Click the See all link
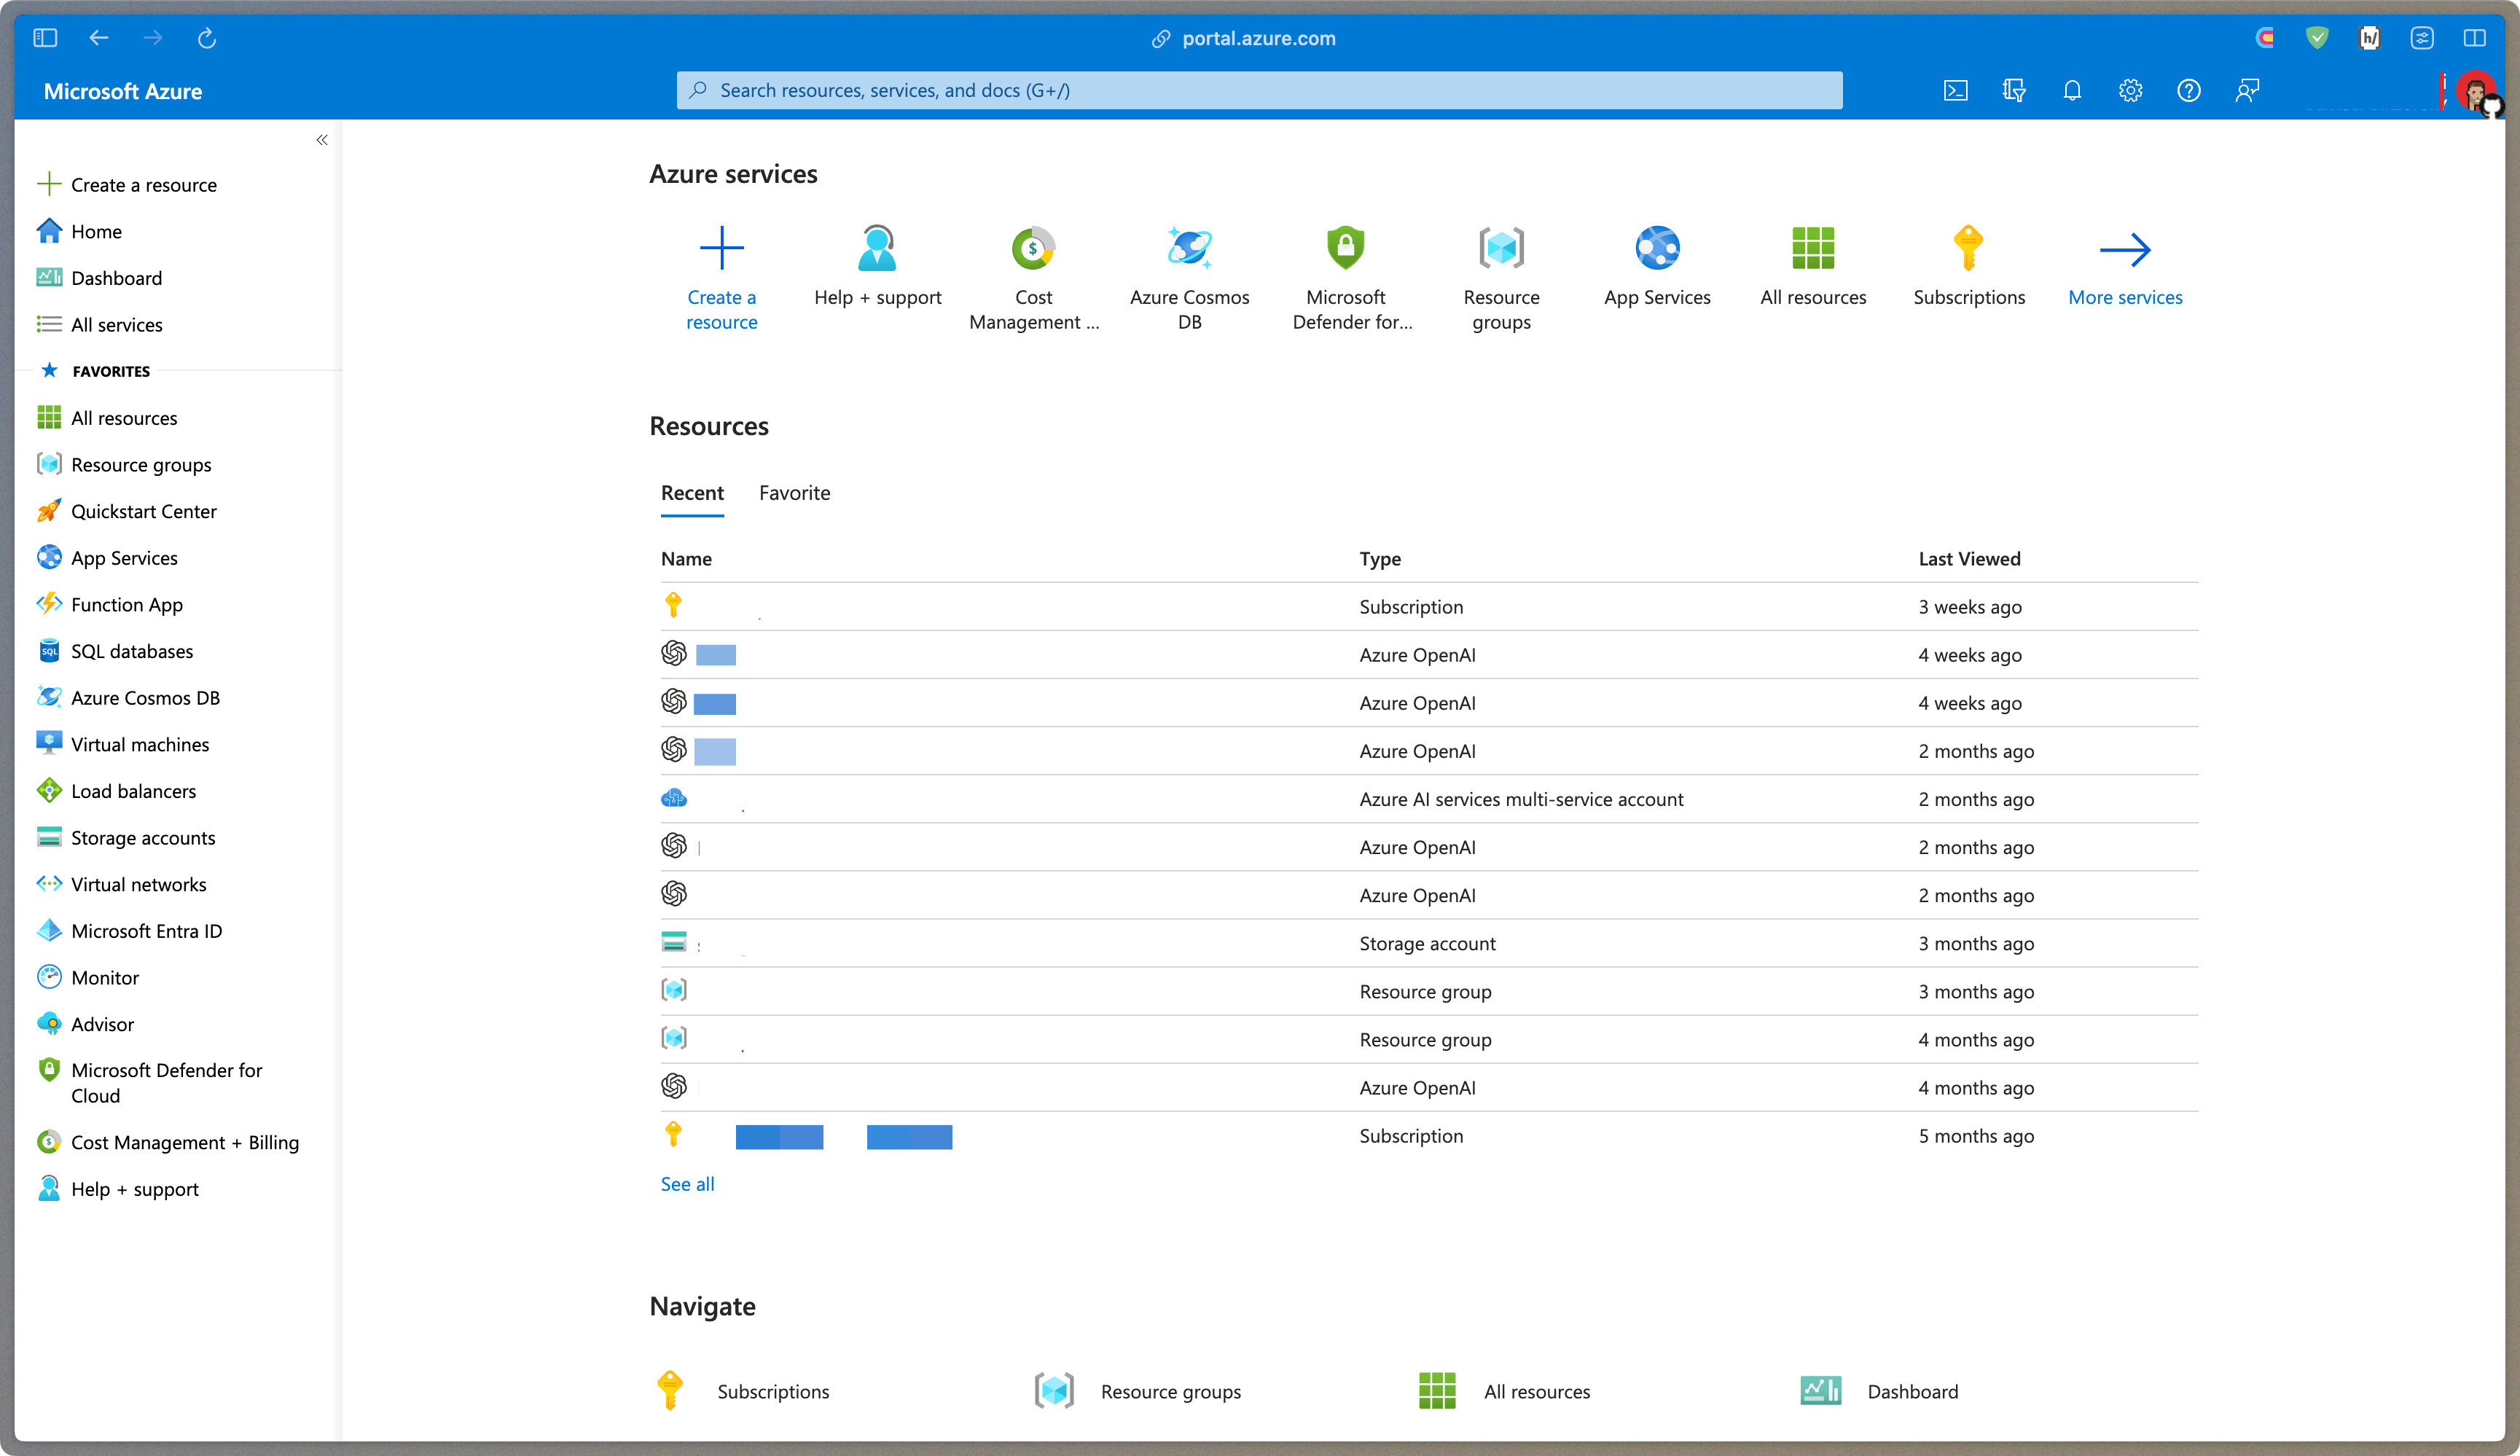 click(x=687, y=1184)
